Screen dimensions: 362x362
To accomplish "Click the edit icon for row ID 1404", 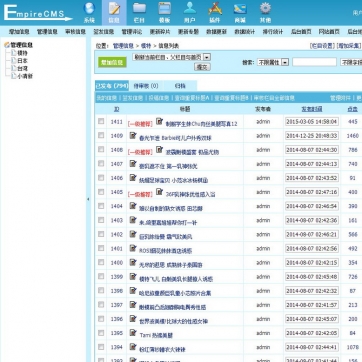I will tap(133, 206).
